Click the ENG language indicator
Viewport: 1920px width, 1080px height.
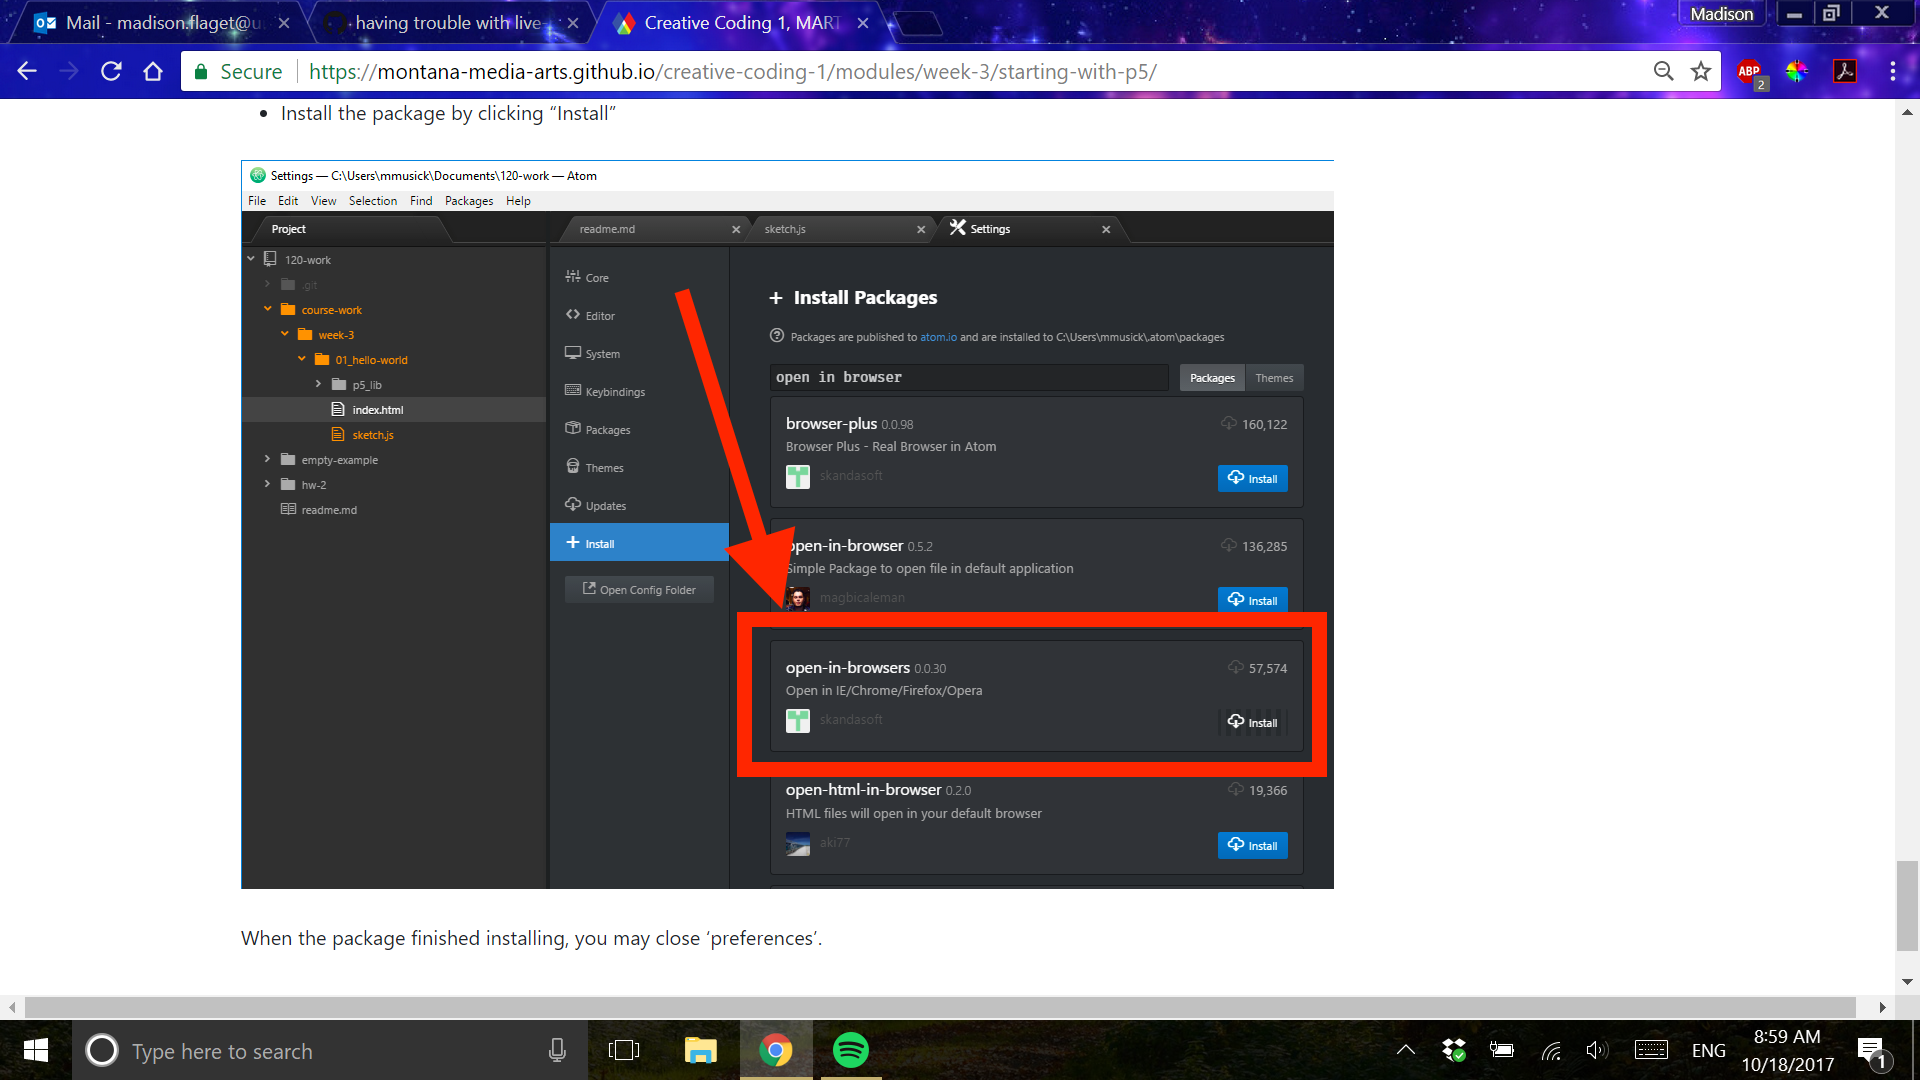pos(1708,1050)
